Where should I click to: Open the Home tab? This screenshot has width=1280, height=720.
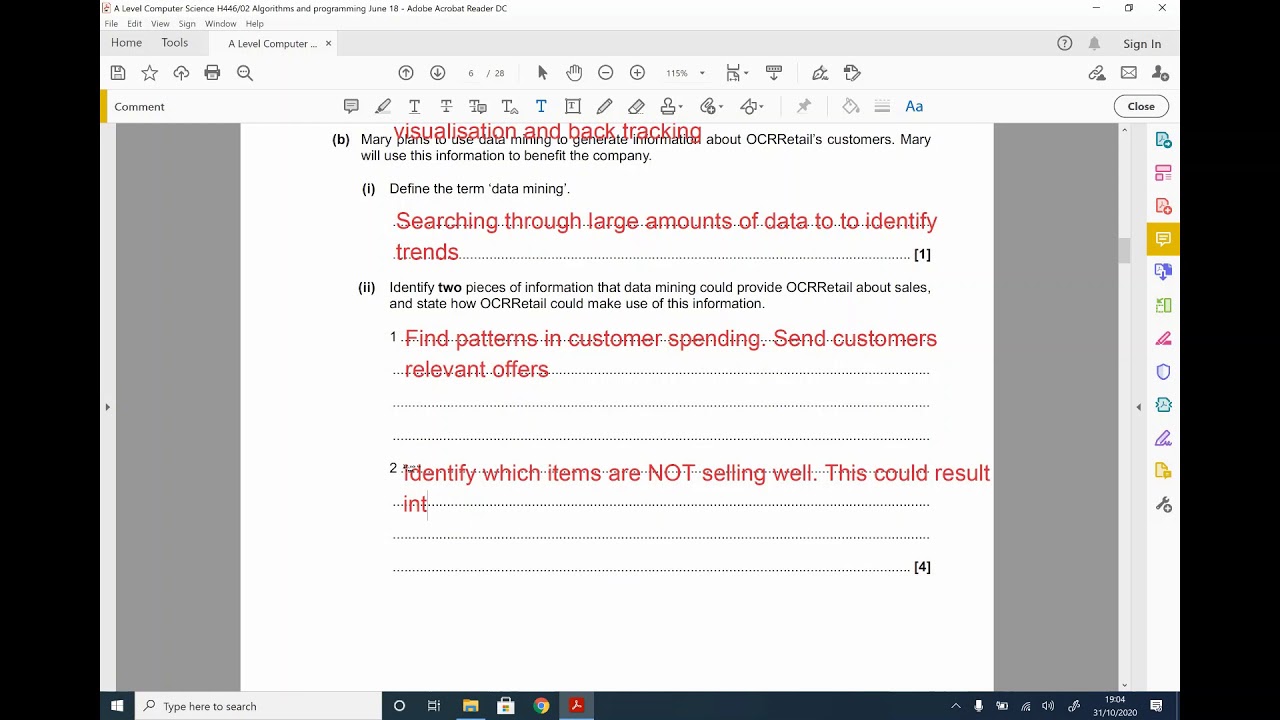pos(126,43)
